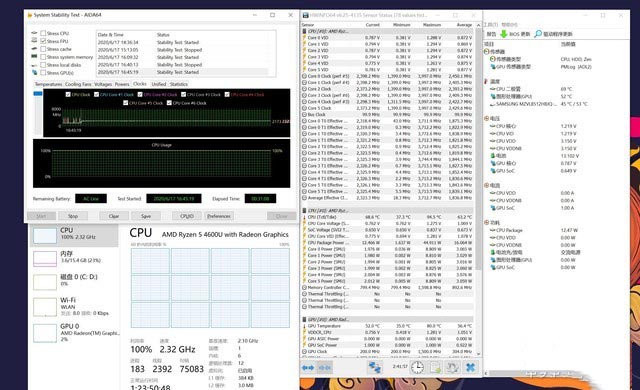Screen dimensions: 640x390
Task: Click the driver update magnifier icon
Action: pyautogui.click(x=538, y=34)
